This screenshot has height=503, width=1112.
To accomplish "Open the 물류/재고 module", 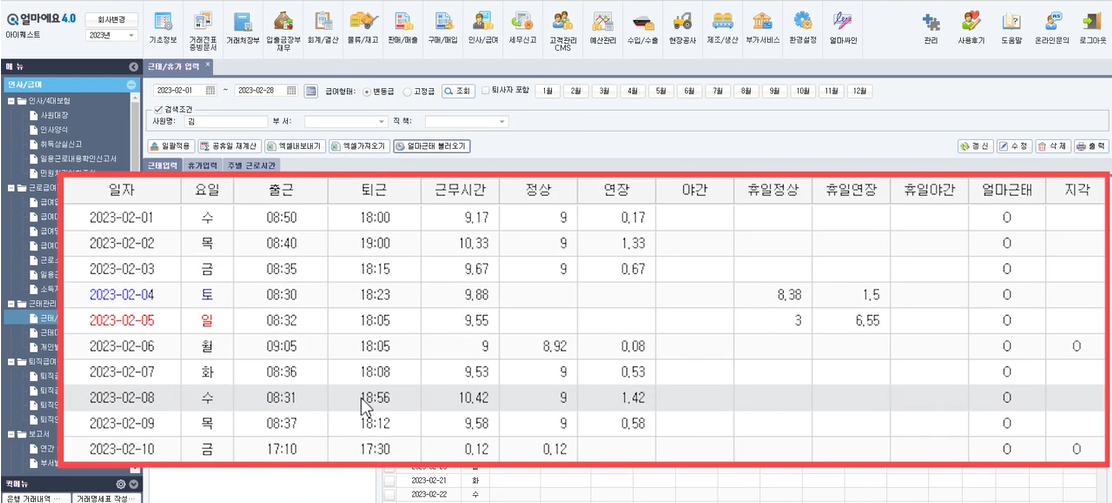I will pos(364,27).
